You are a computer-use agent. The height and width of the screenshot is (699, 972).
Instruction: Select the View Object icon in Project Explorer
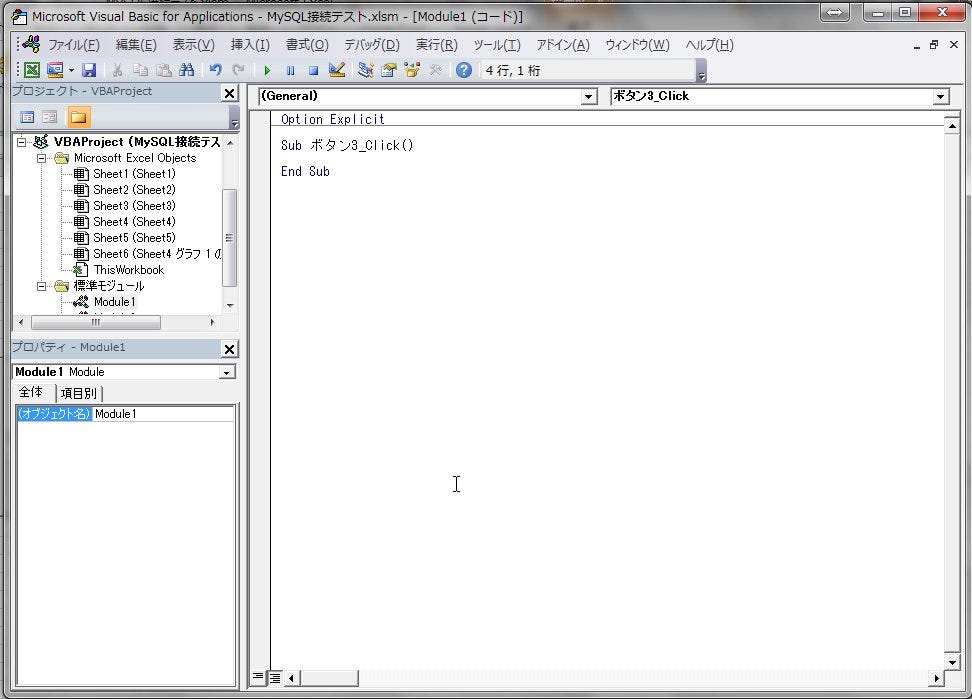coord(50,118)
